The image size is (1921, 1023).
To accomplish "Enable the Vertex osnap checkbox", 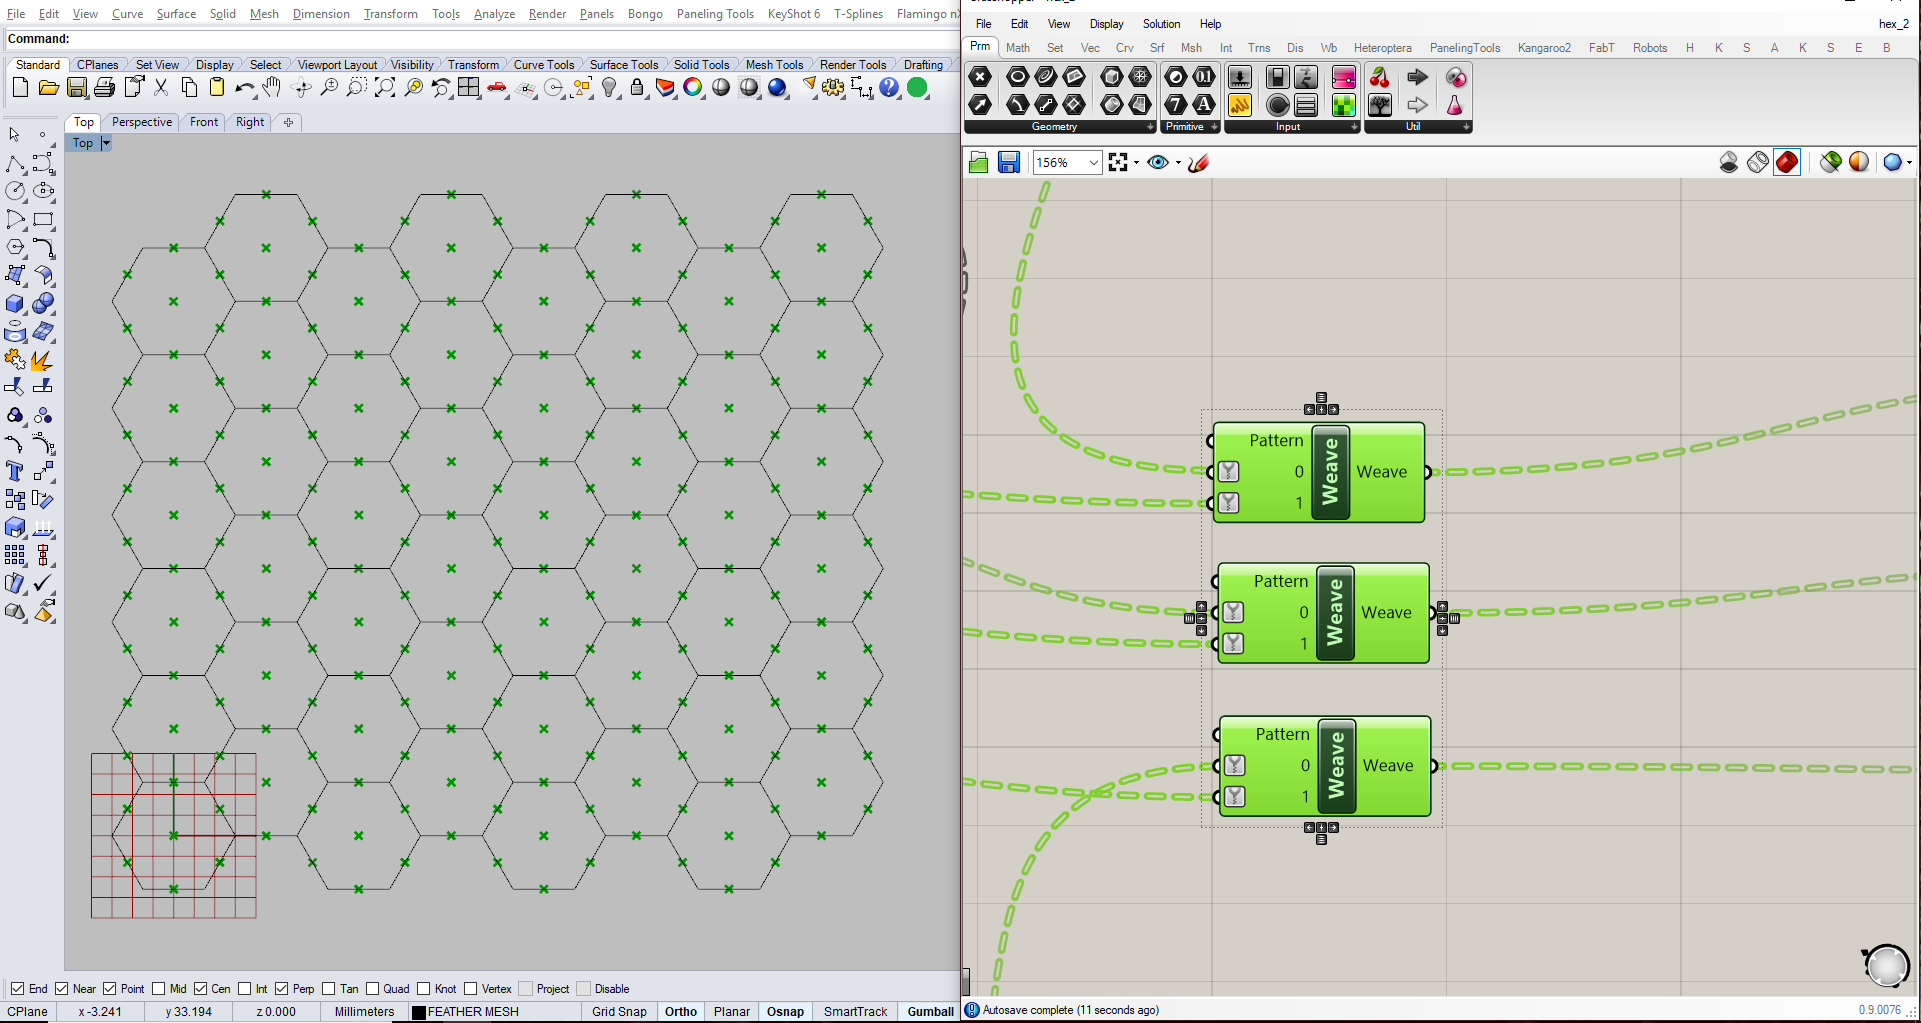I will [470, 989].
